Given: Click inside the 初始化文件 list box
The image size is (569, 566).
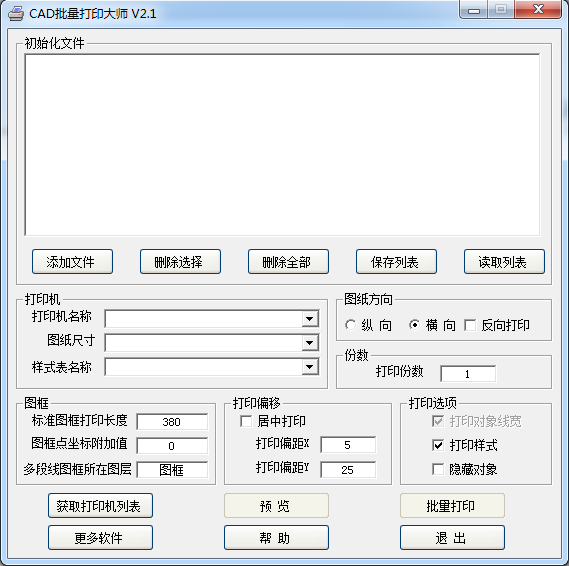Looking at the screenshot, I should [282, 145].
